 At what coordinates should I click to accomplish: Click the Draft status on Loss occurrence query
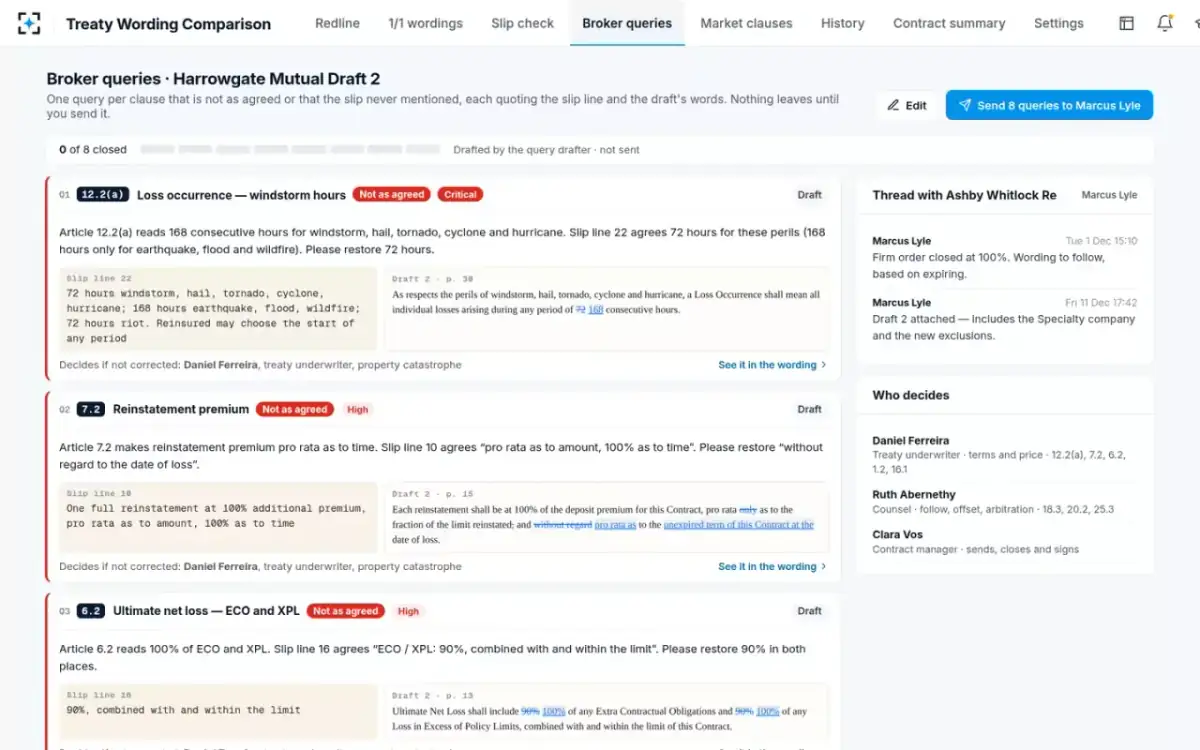pyautogui.click(x=809, y=195)
